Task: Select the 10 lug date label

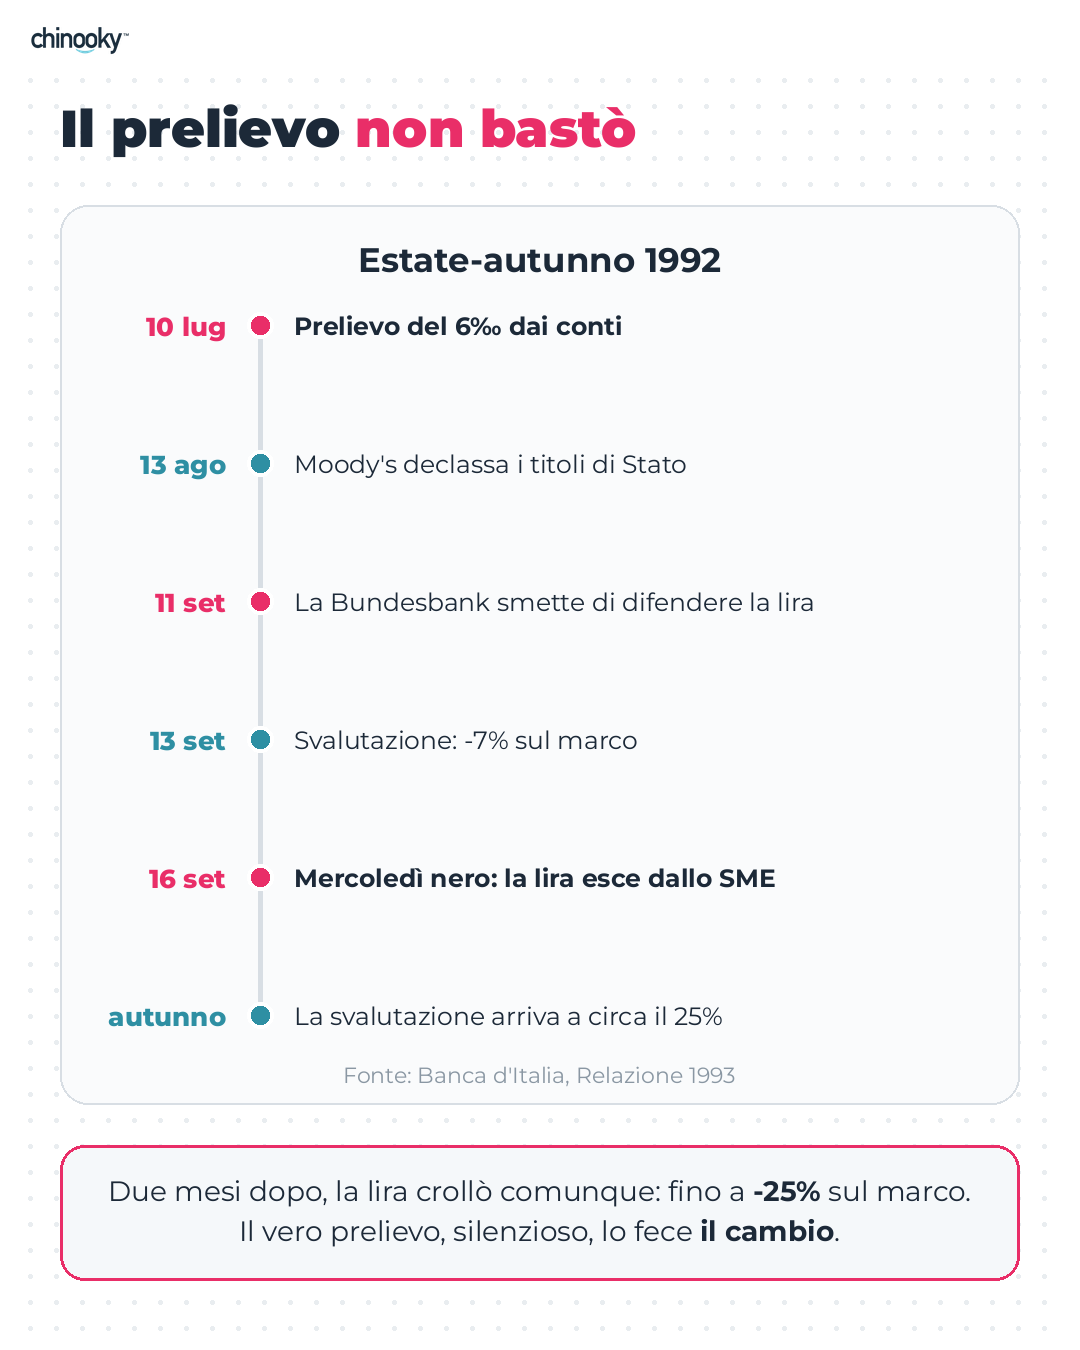Action: pos(186,328)
